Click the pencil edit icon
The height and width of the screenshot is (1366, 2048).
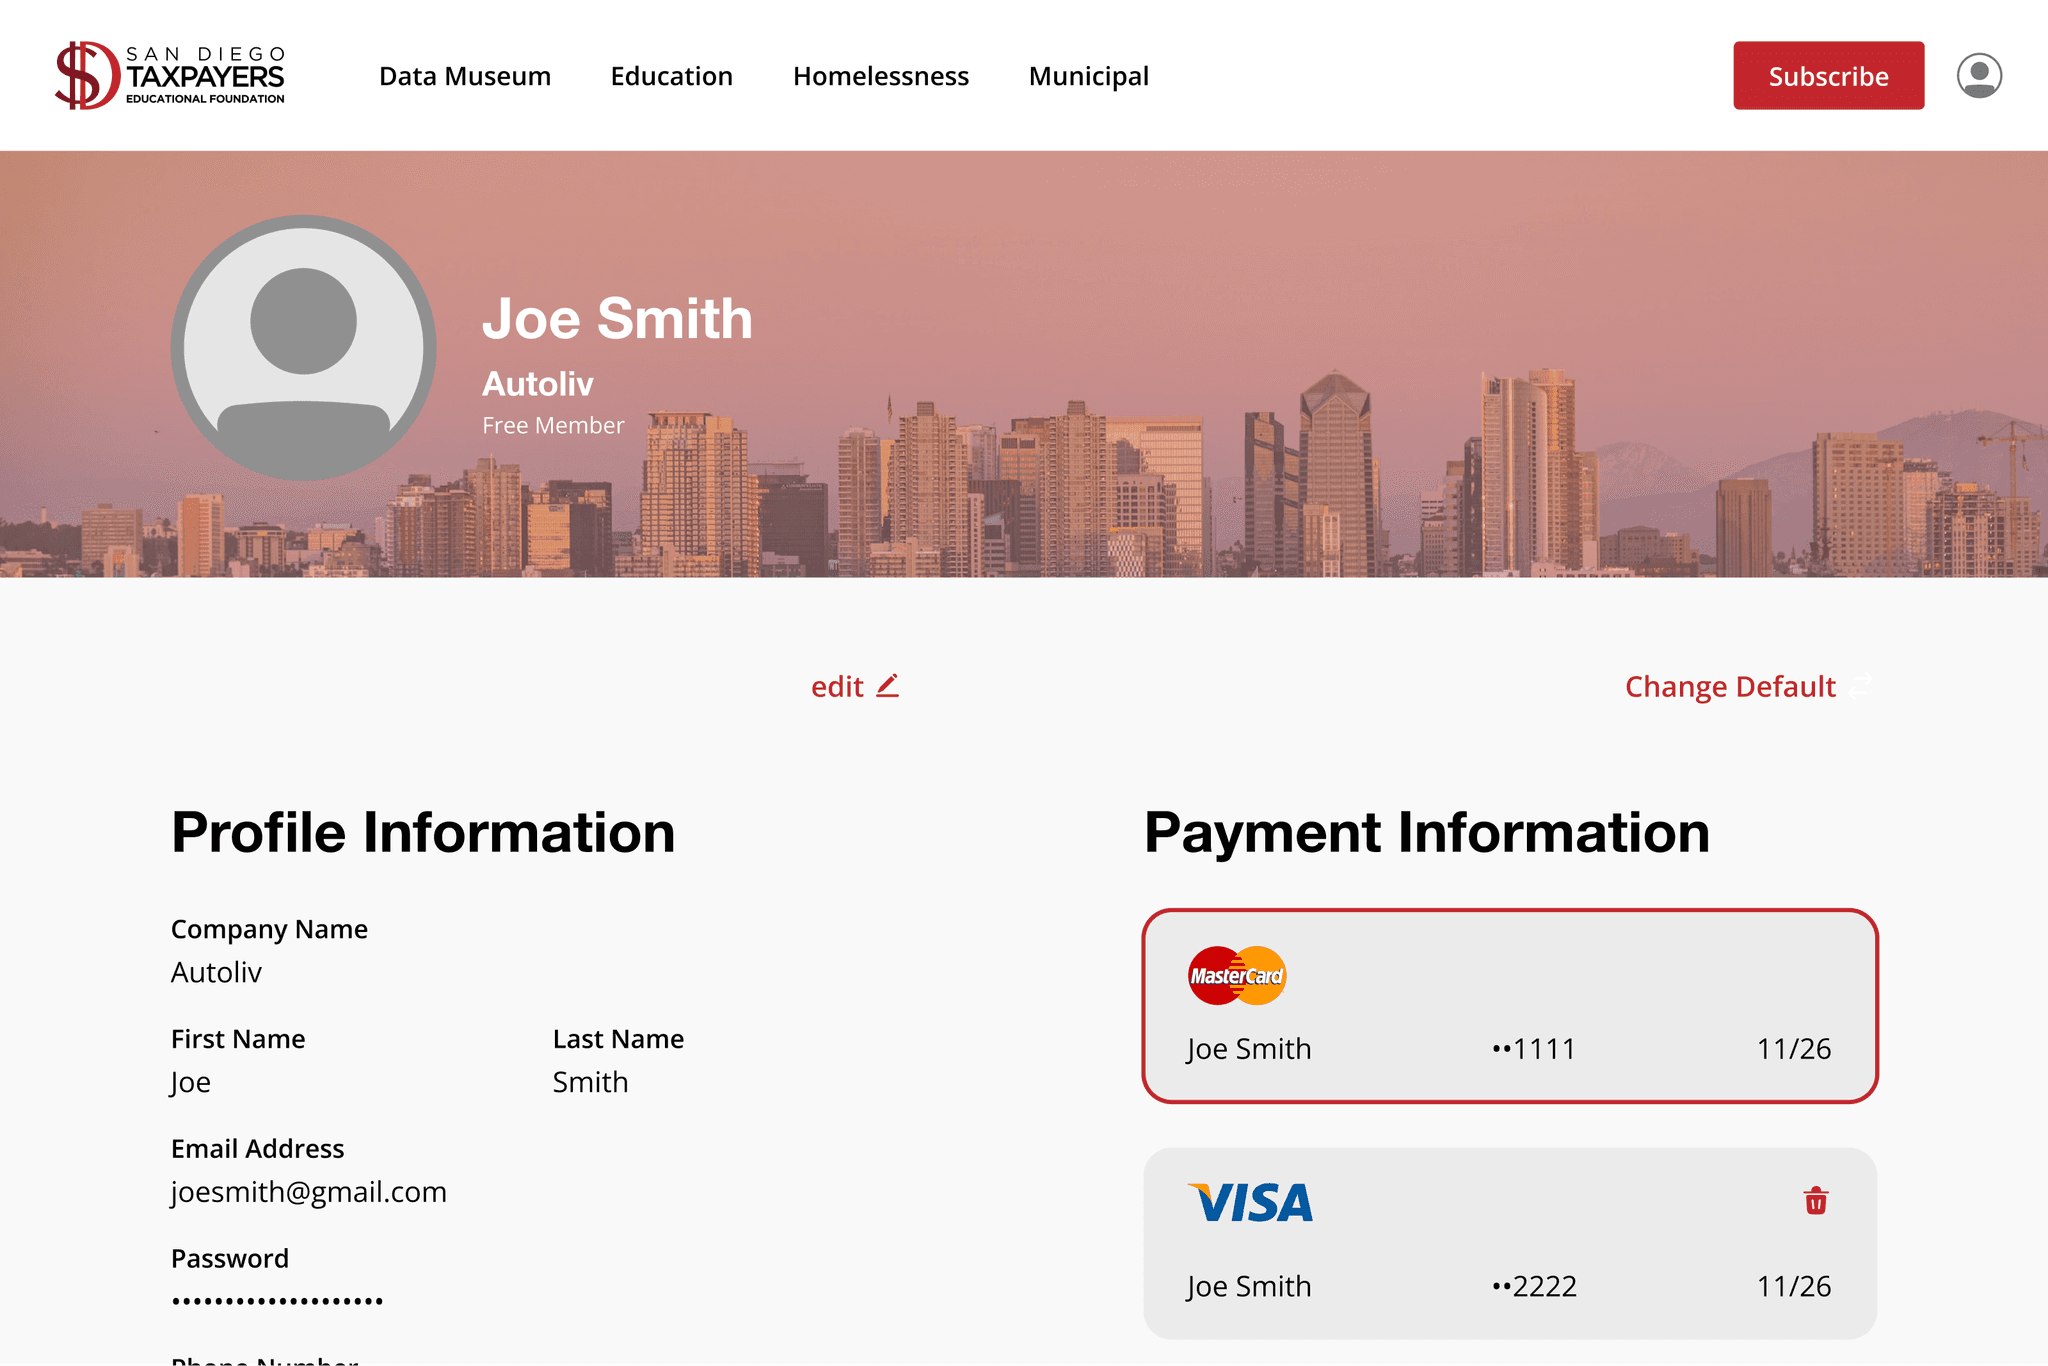coord(888,686)
